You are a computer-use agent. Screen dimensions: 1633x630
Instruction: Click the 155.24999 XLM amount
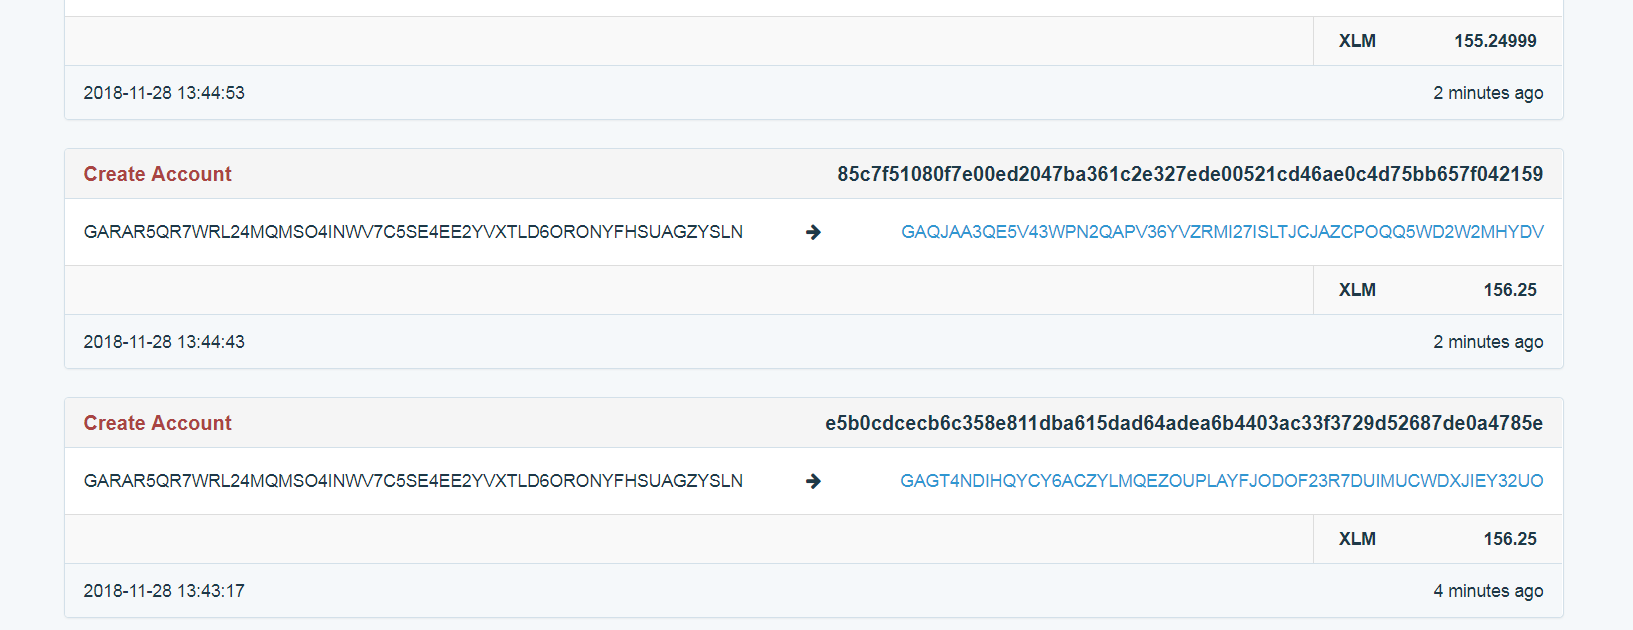click(1495, 41)
